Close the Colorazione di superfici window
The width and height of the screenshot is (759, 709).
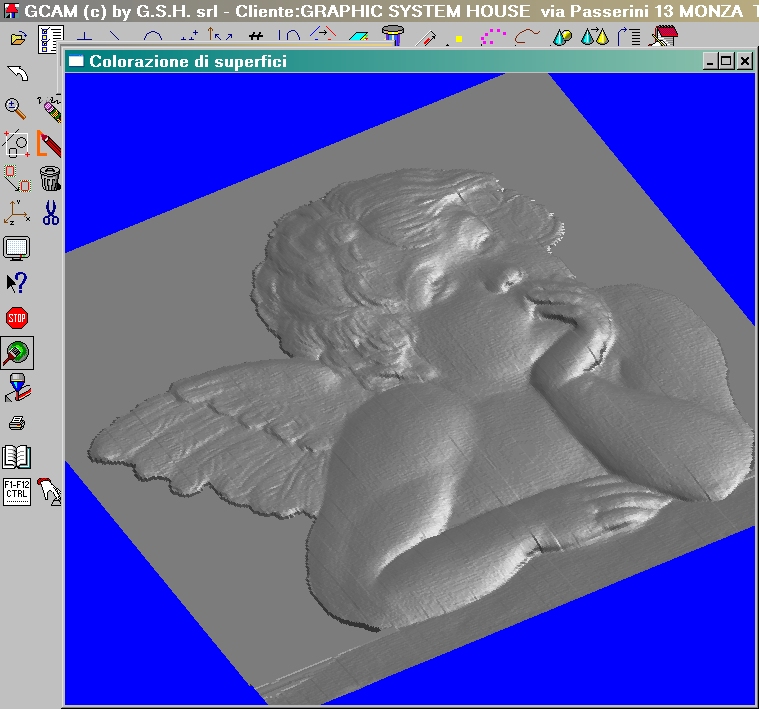click(x=745, y=61)
